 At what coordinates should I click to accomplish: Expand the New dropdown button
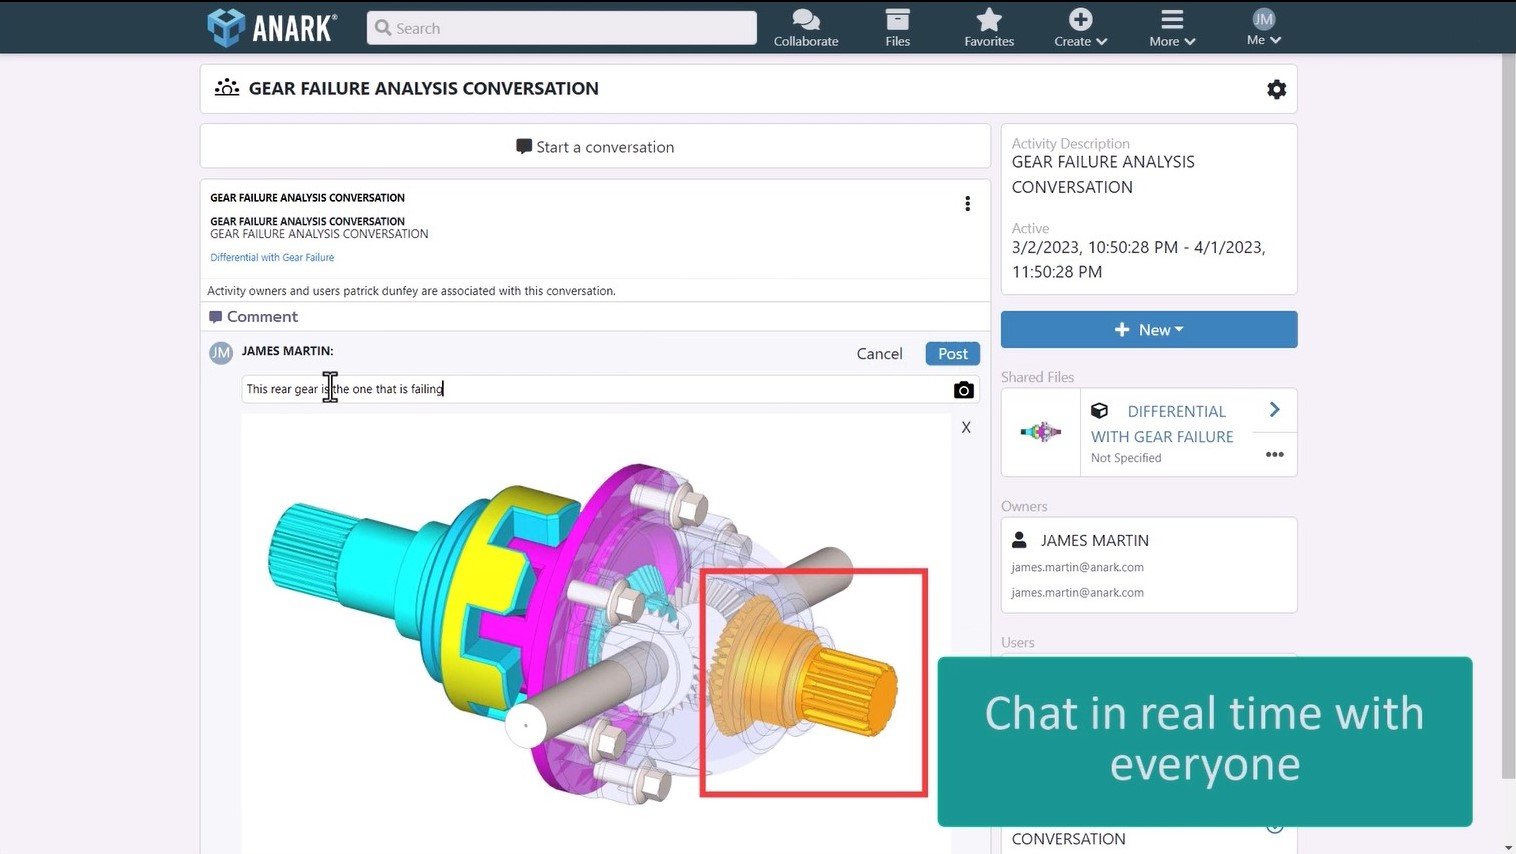click(x=1148, y=329)
